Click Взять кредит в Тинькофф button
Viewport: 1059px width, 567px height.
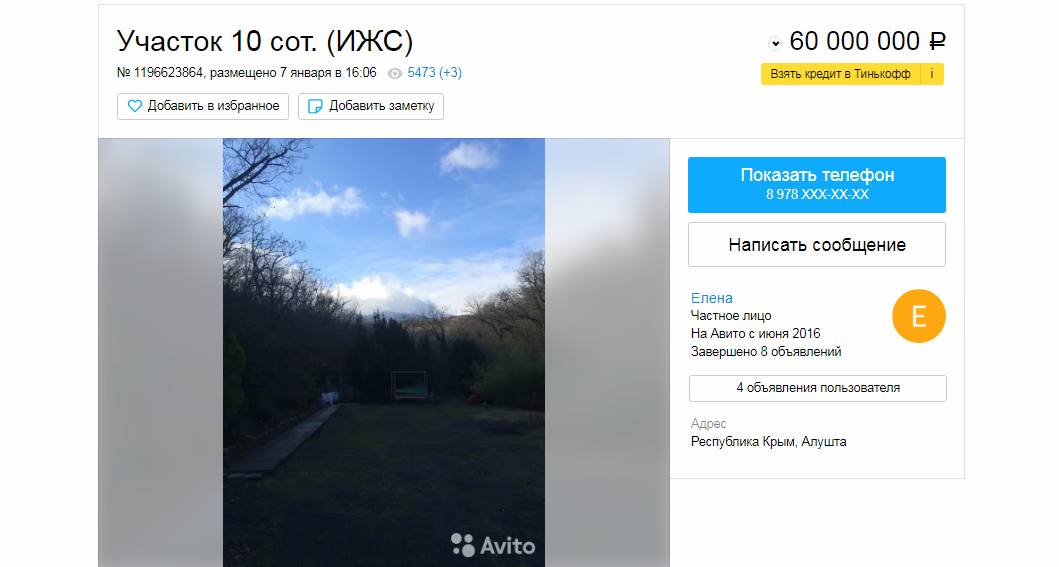click(x=841, y=74)
